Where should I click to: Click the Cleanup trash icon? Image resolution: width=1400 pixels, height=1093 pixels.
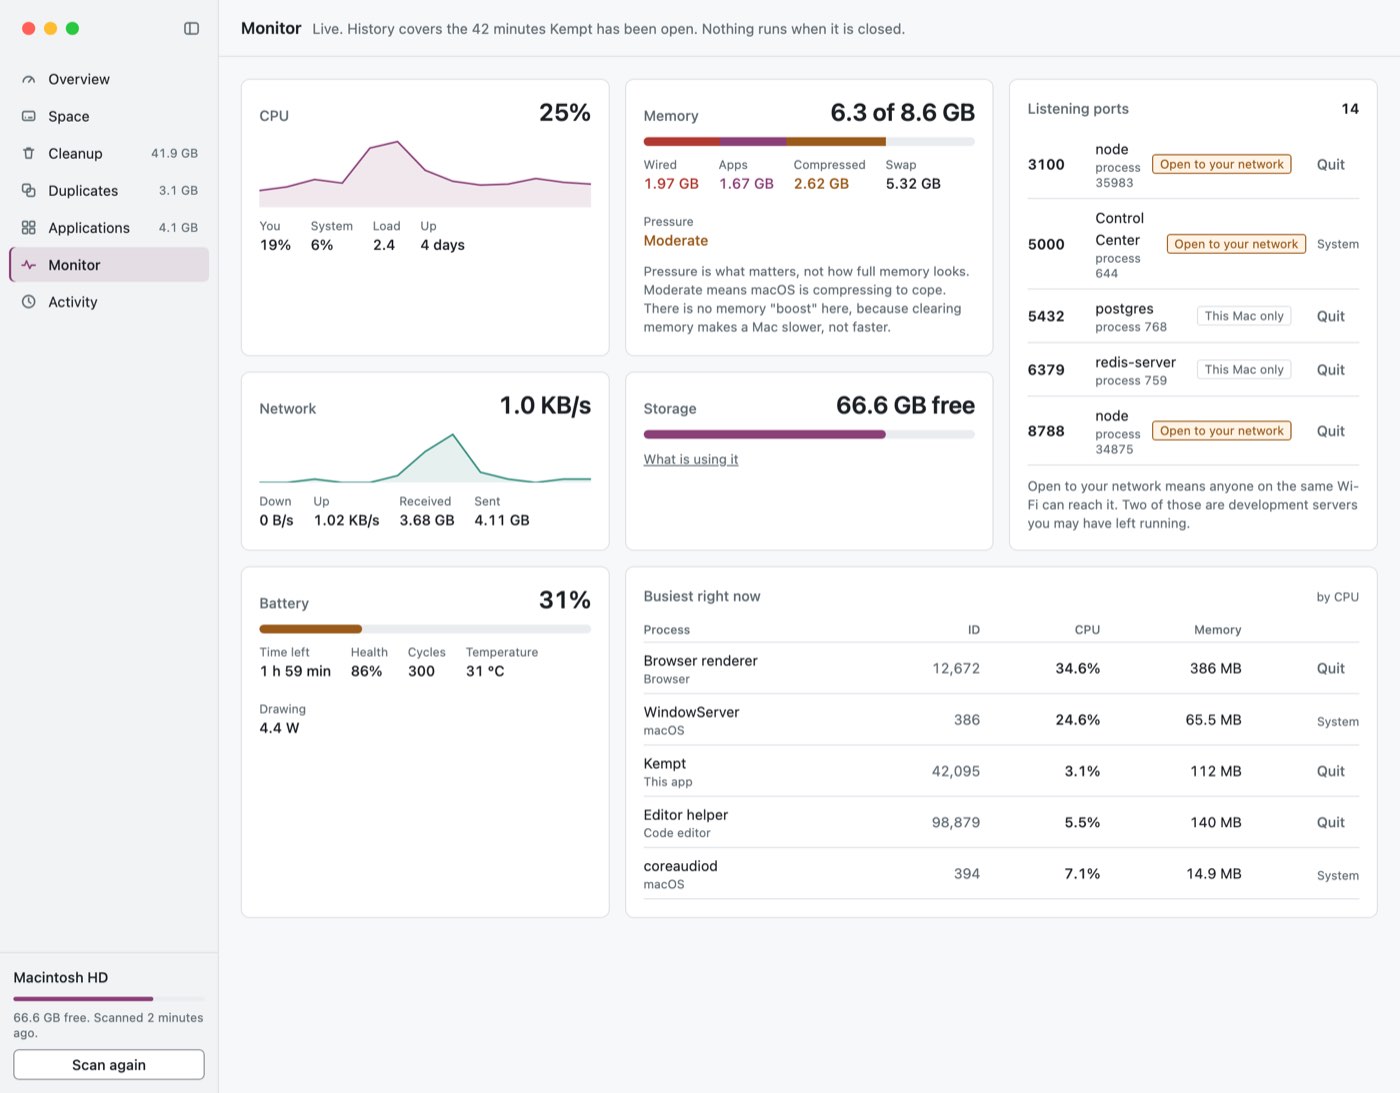click(x=29, y=153)
